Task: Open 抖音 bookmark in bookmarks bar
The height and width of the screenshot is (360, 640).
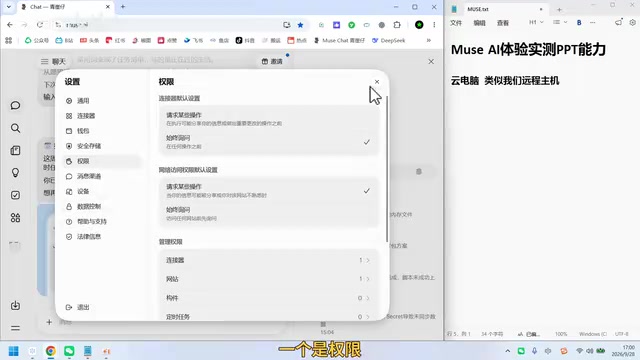Action: tap(245, 40)
